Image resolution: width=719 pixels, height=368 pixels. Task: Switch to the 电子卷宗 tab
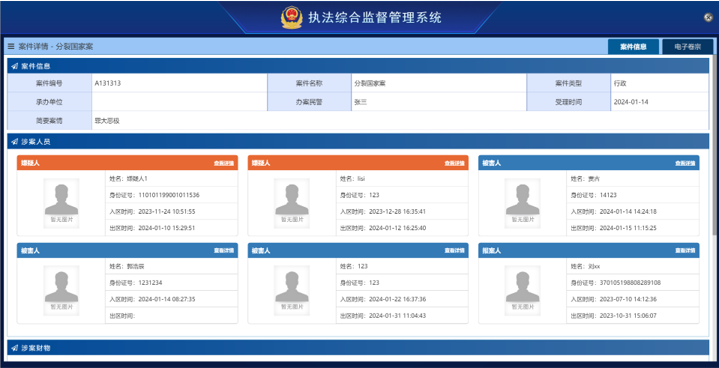(688, 47)
